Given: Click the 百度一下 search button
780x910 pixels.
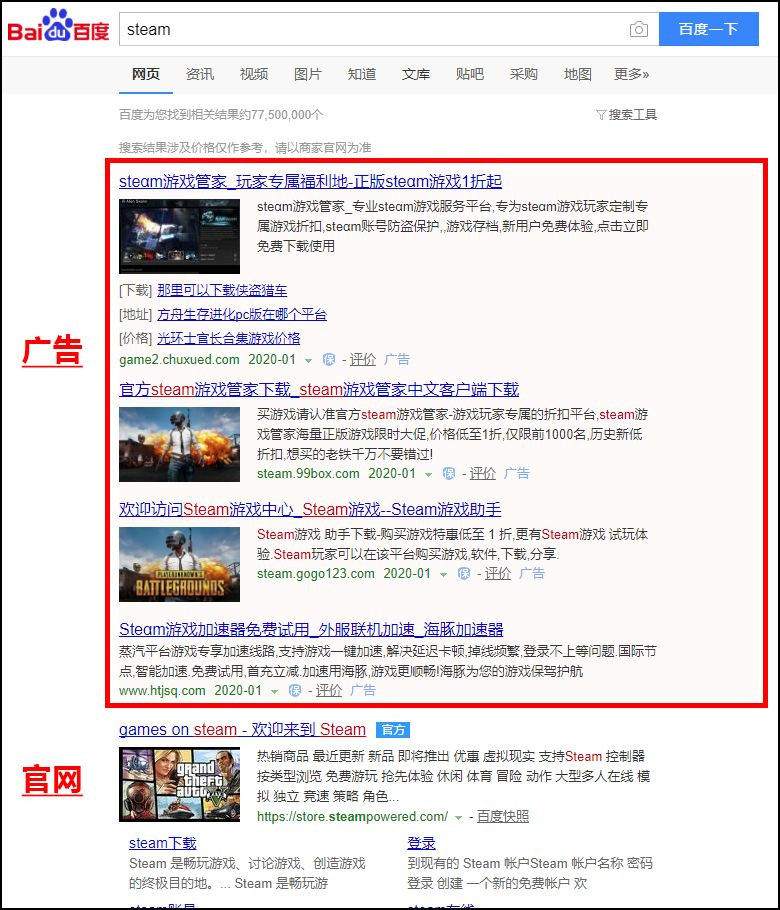Looking at the screenshot, I should [709, 29].
